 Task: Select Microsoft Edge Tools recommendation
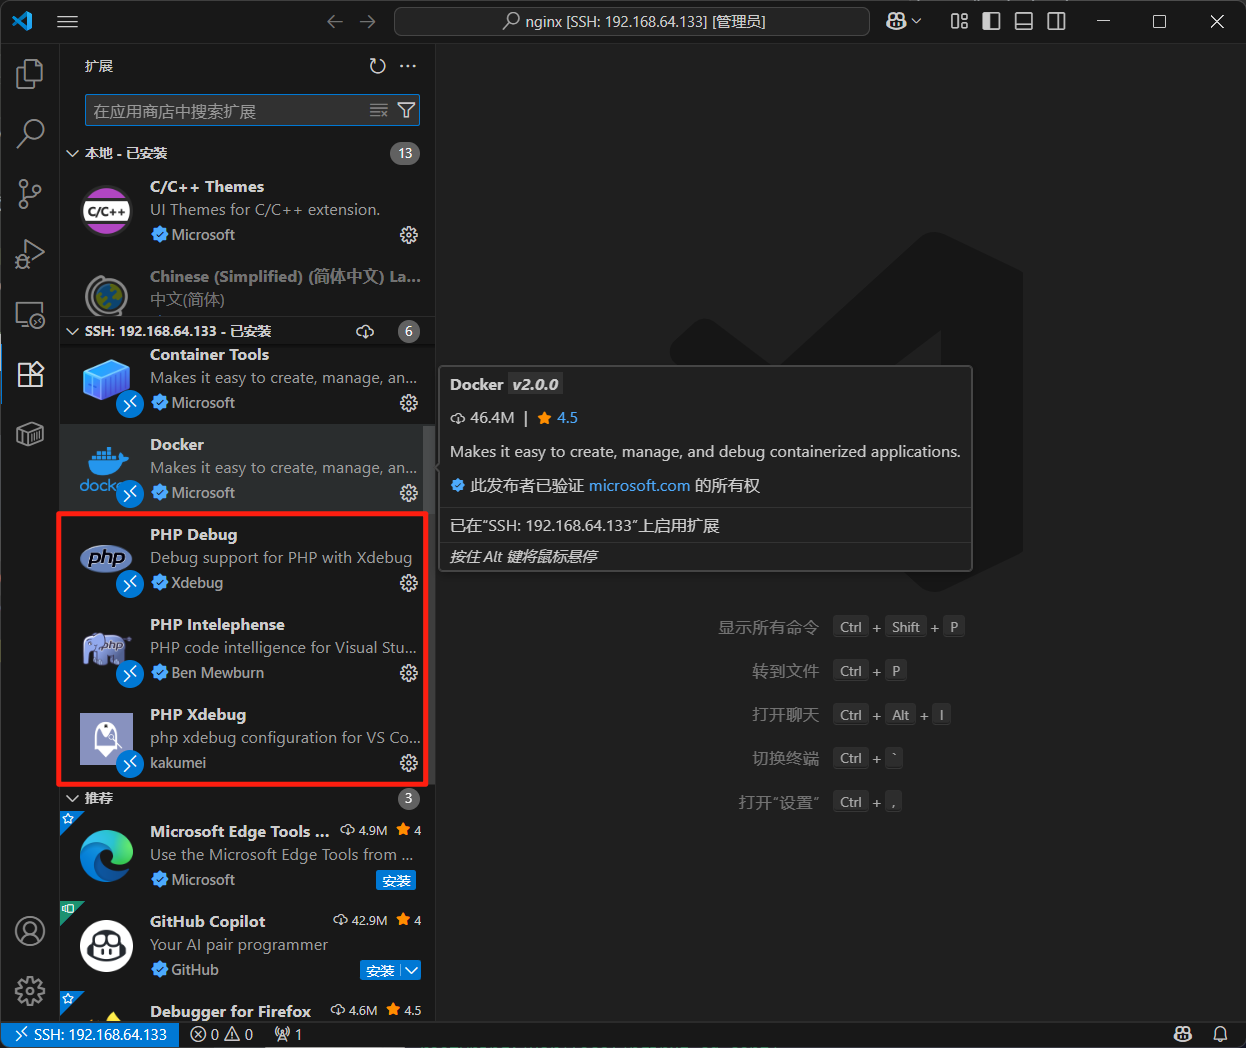pos(247,855)
